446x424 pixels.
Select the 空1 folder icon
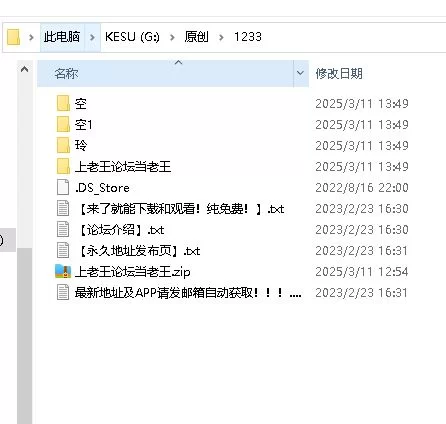pos(63,125)
